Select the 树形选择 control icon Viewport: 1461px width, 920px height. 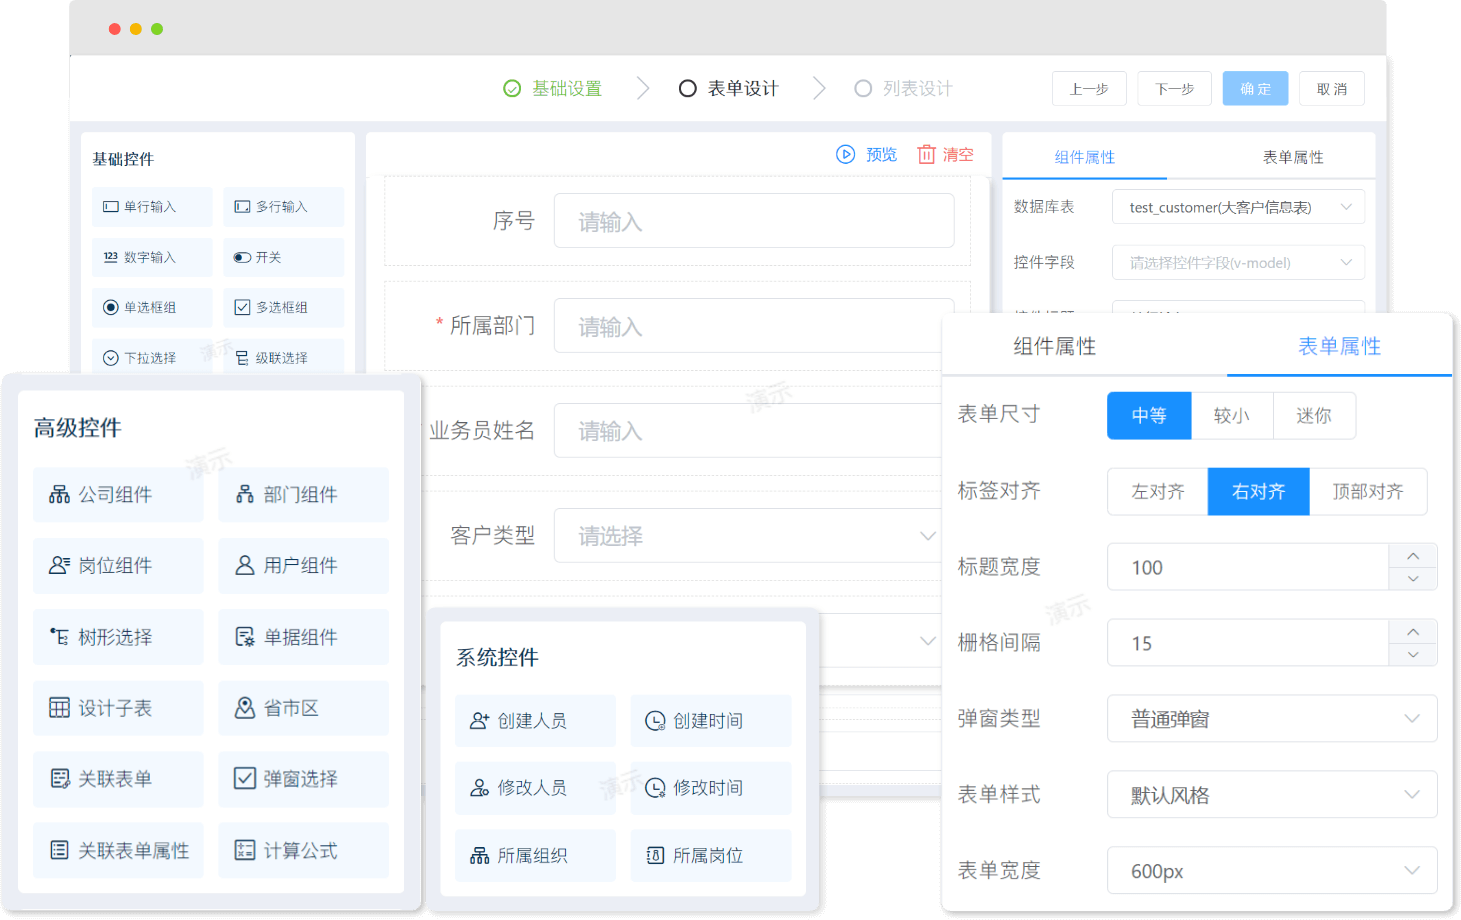(59, 637)
